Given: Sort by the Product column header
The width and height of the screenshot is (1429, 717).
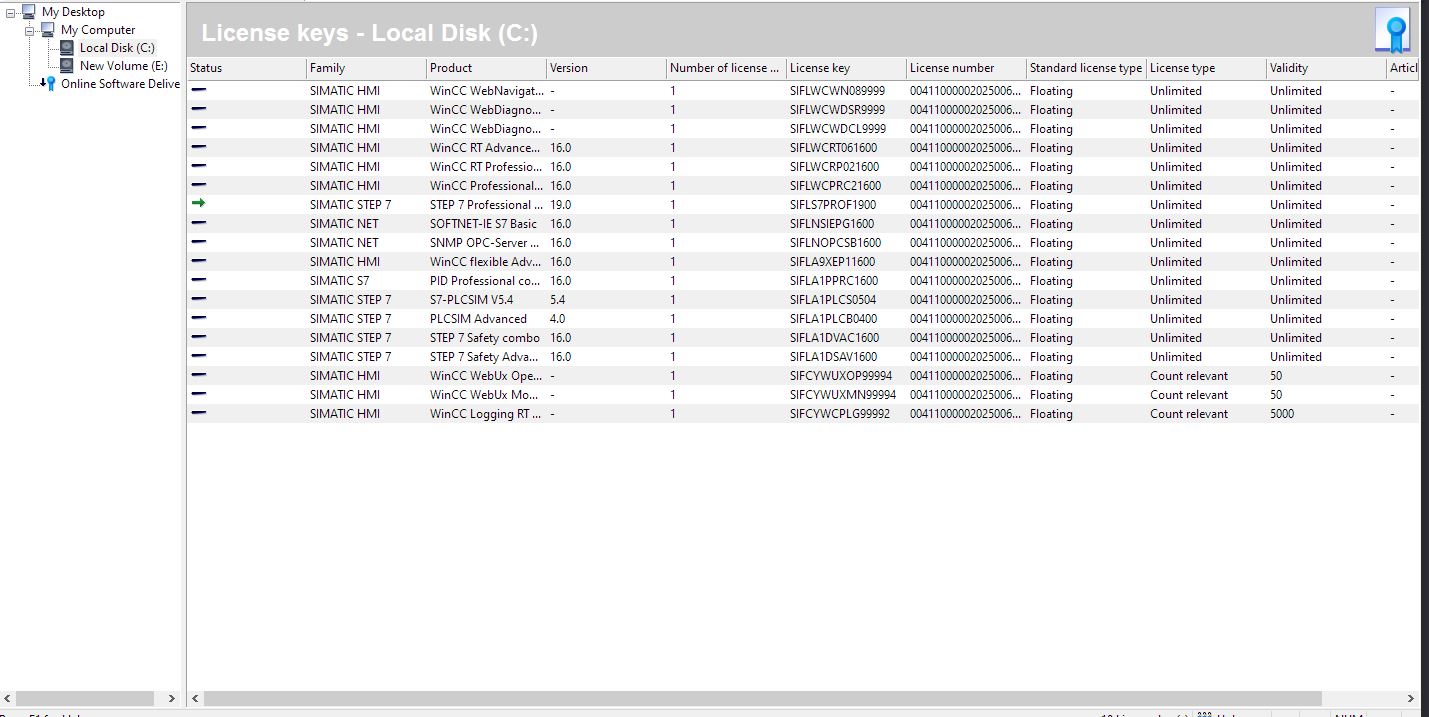Looking at the screenshot, I should point(486,68).
